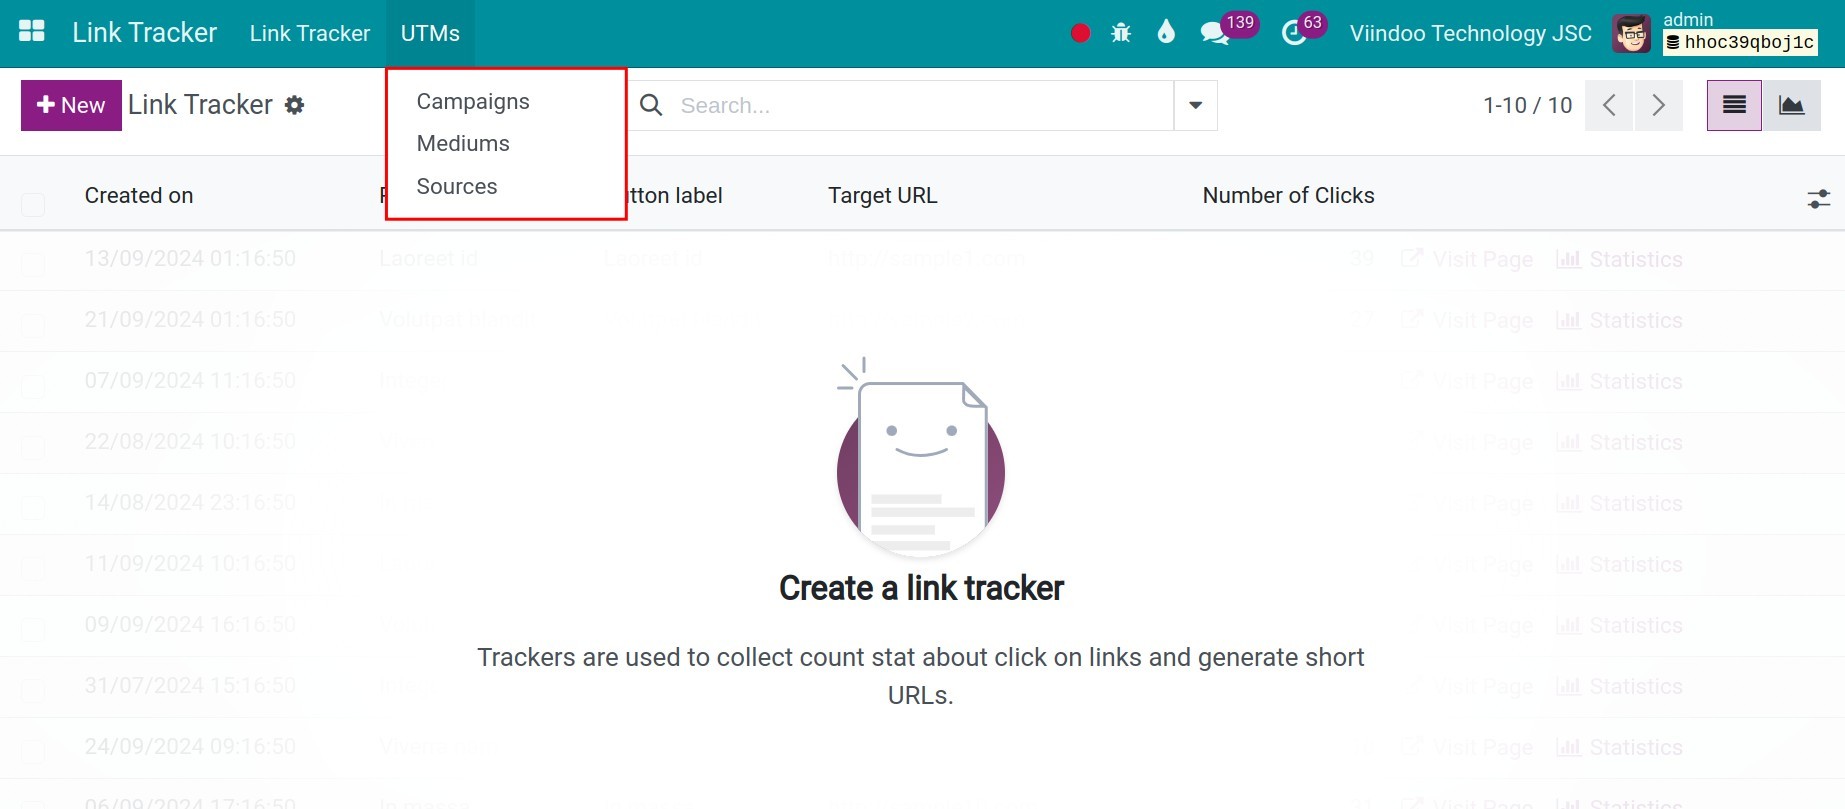Screen dimensions: 1845x809
Task: Click Viindoo Technology JSC company switcher
Action: (x=1470, y=33)
